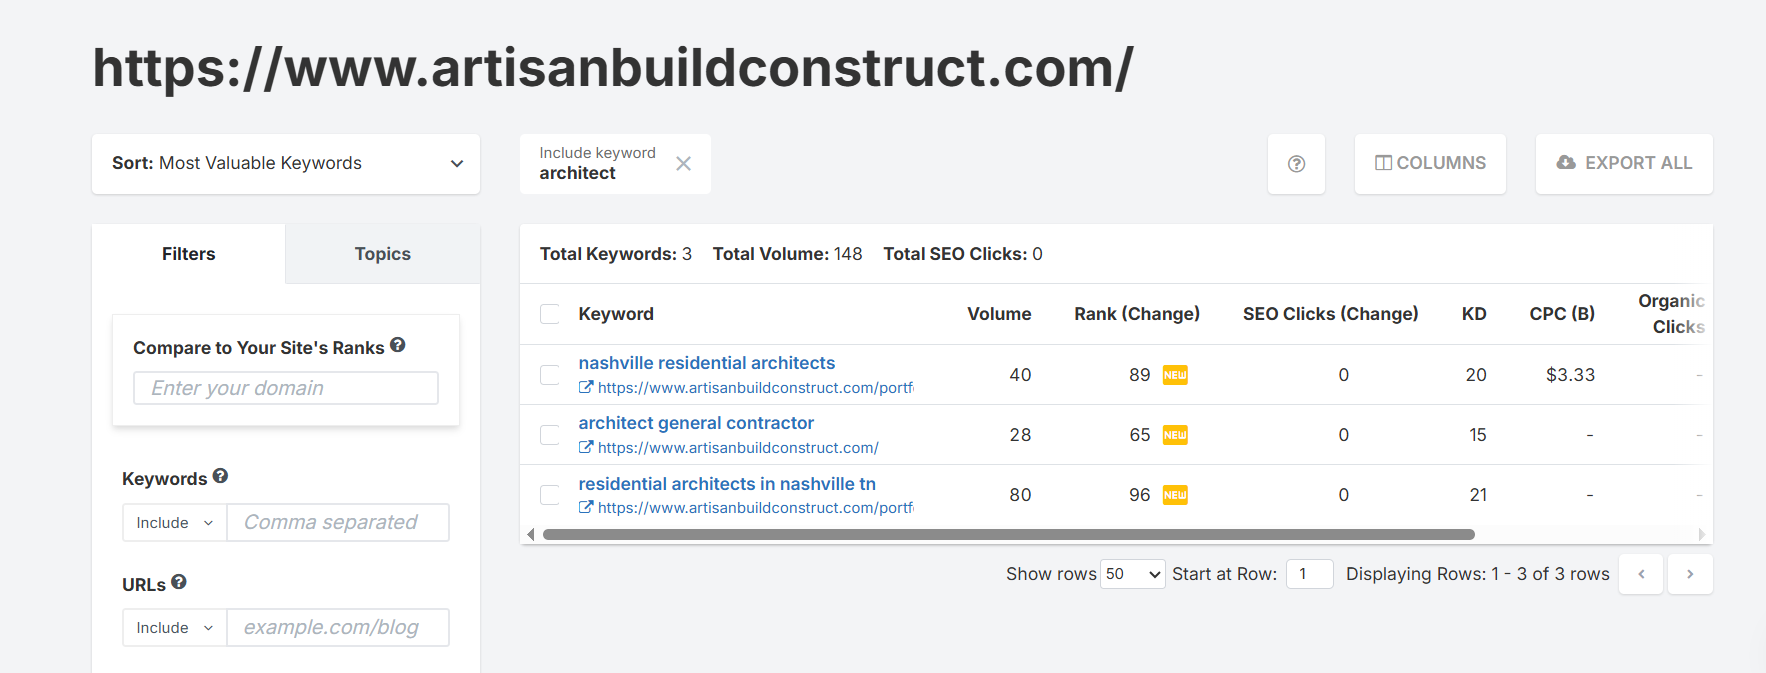Open external link icon for architect general contractor
Viewport: 1766px width, 673px height.
tap(586, 448)
